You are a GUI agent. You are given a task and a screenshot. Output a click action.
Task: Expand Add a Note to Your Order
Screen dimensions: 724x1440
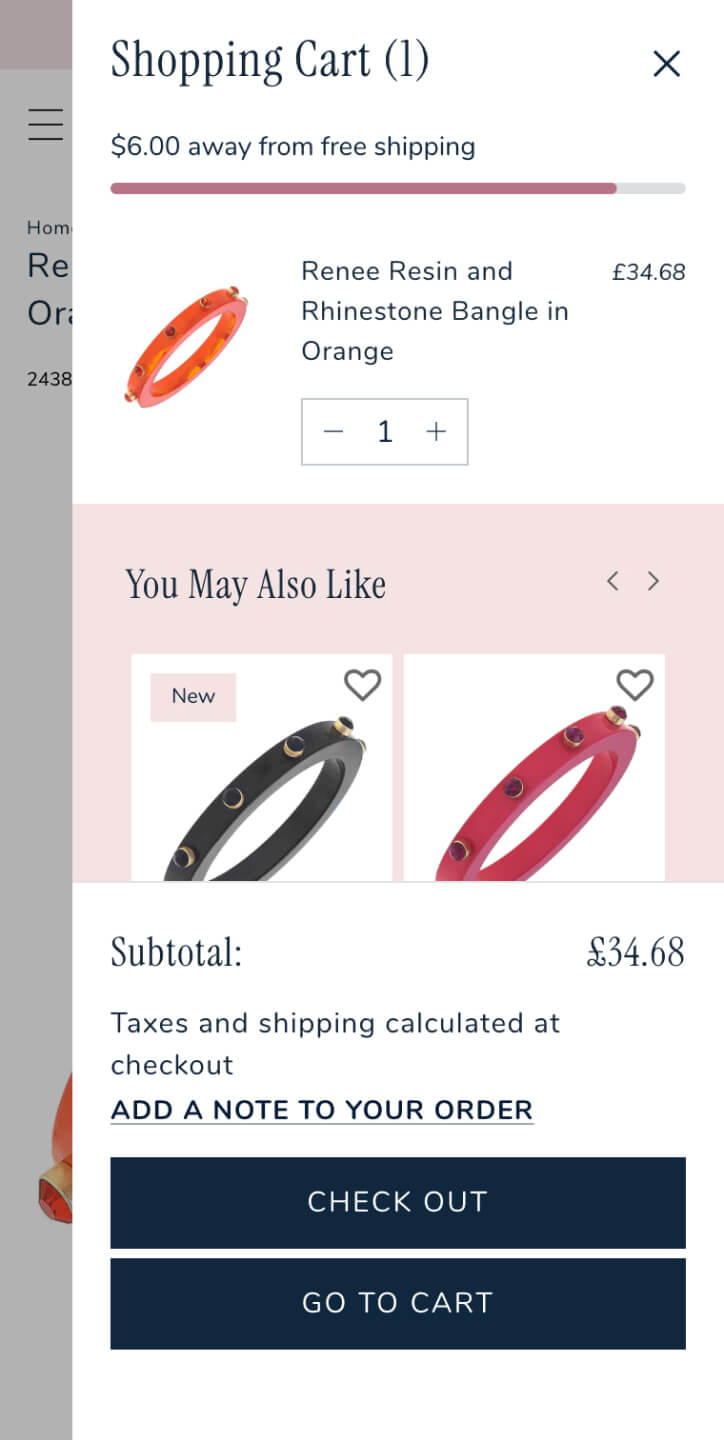321,1110
